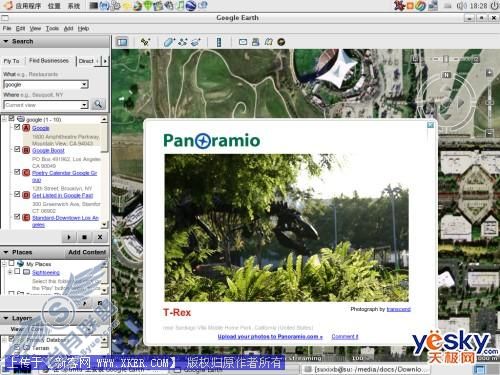Close the Panoramio balloon popup
The image size is (500, 375).
(431, 125)
